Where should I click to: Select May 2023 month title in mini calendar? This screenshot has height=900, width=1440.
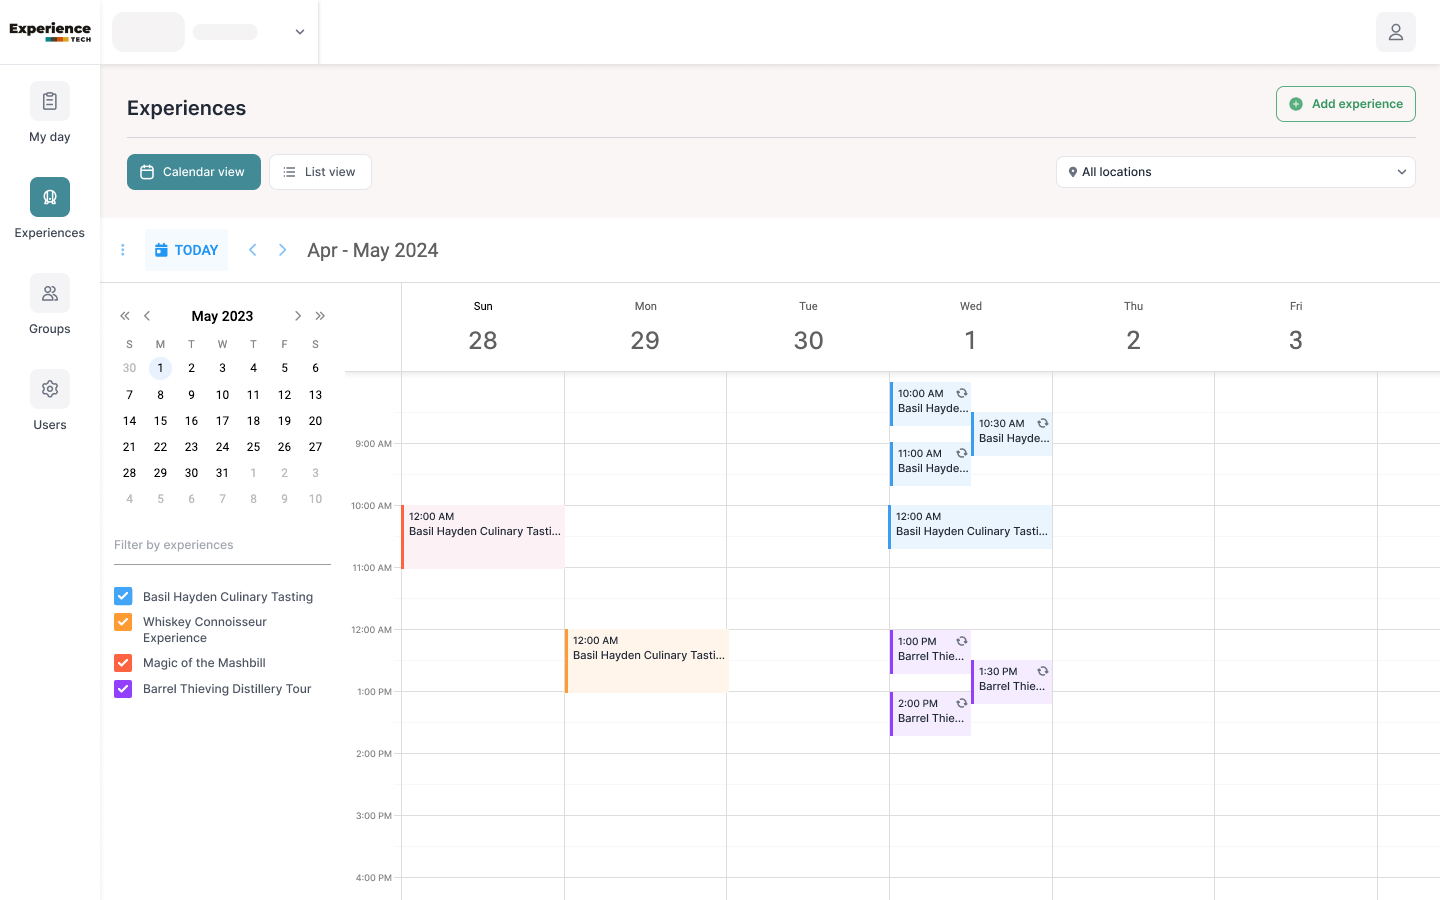pos(222,316)
